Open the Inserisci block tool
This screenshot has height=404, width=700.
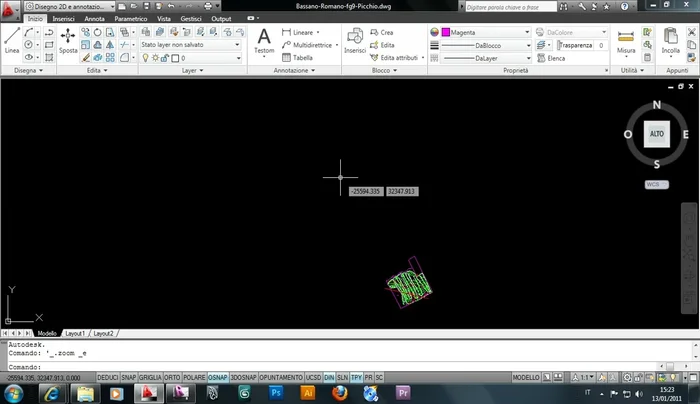(355, 40)
